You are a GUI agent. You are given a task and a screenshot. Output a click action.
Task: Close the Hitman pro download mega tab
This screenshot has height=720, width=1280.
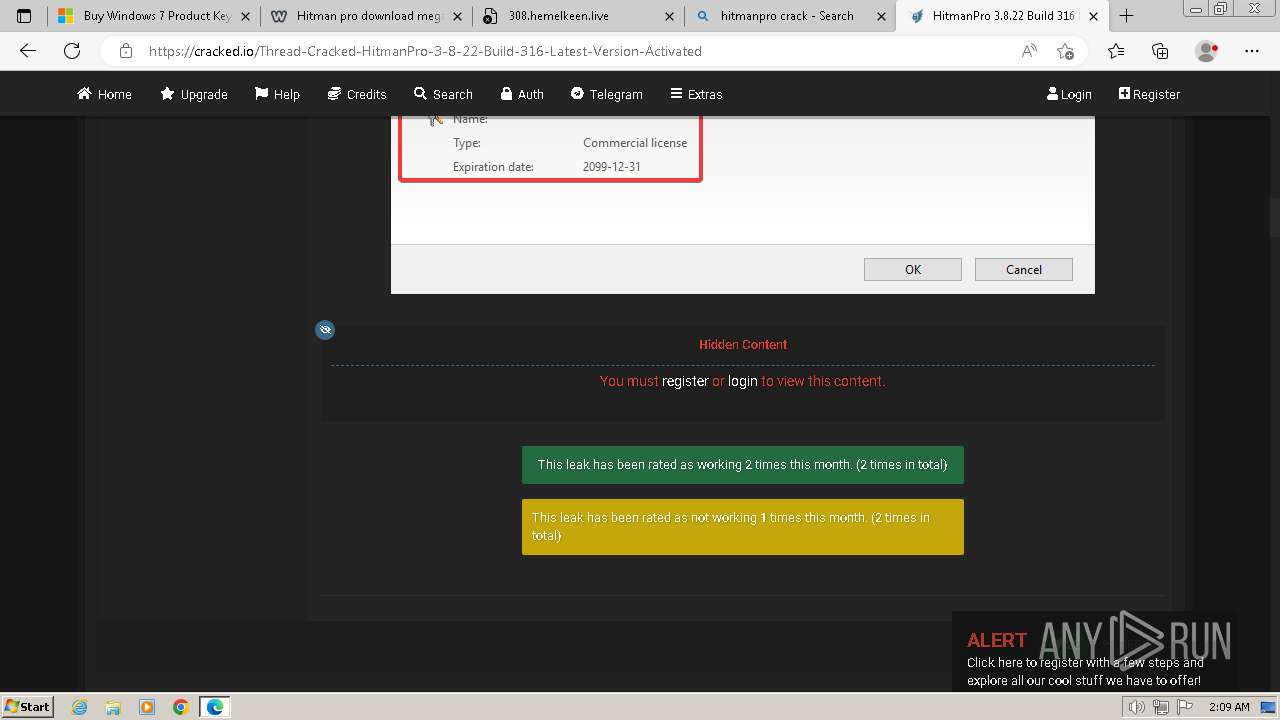click(x=457, y=16)
